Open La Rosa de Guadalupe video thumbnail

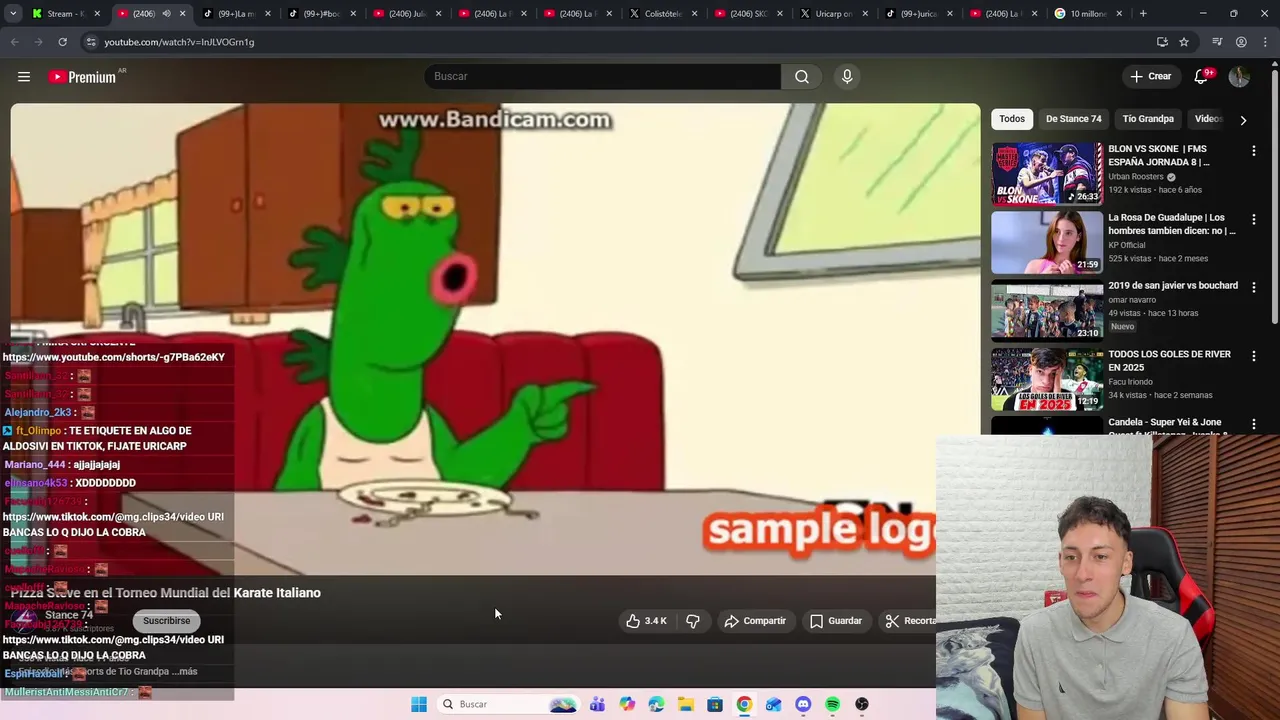click(x=1046, y=242)
